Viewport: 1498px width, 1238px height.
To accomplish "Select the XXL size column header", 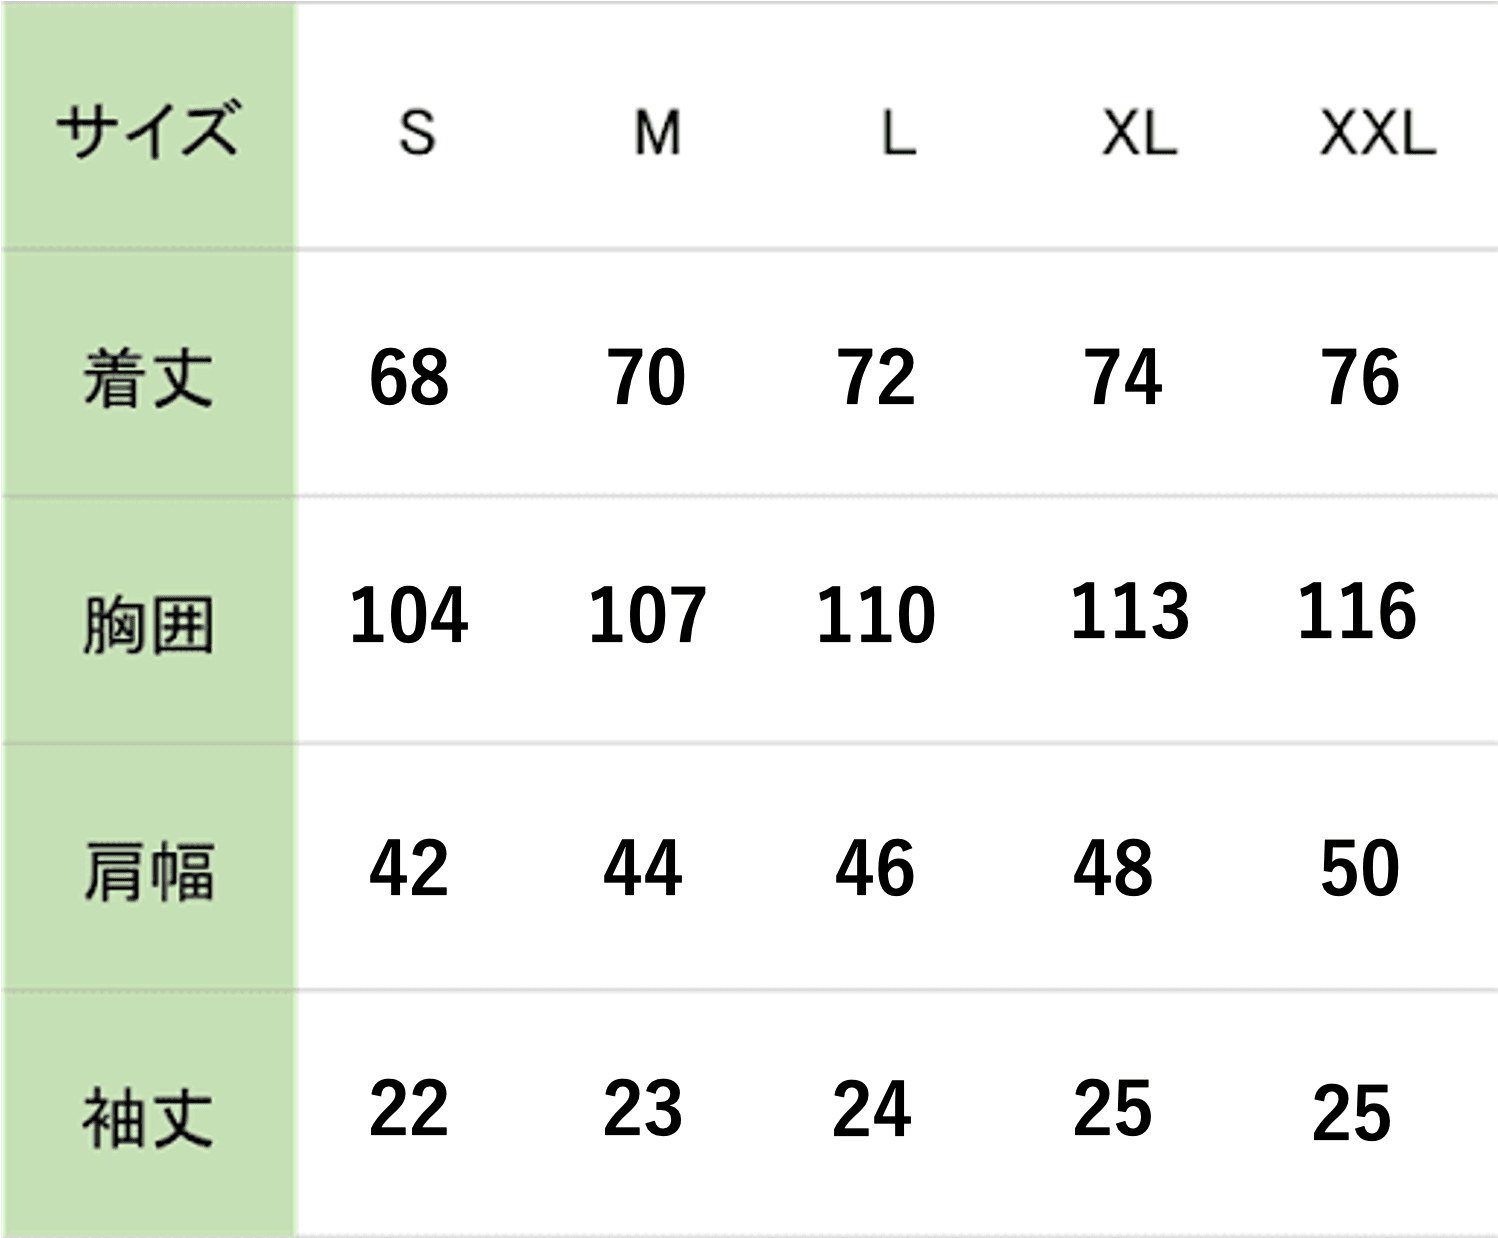I will [1378, 133].
